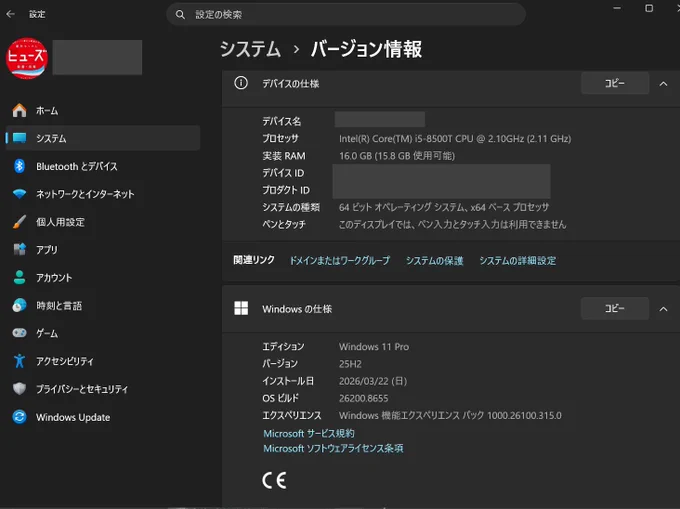Screen dimensions: 680x509
Task: Collapse the デバイスの仕様 section
Action: coord(663,84)
